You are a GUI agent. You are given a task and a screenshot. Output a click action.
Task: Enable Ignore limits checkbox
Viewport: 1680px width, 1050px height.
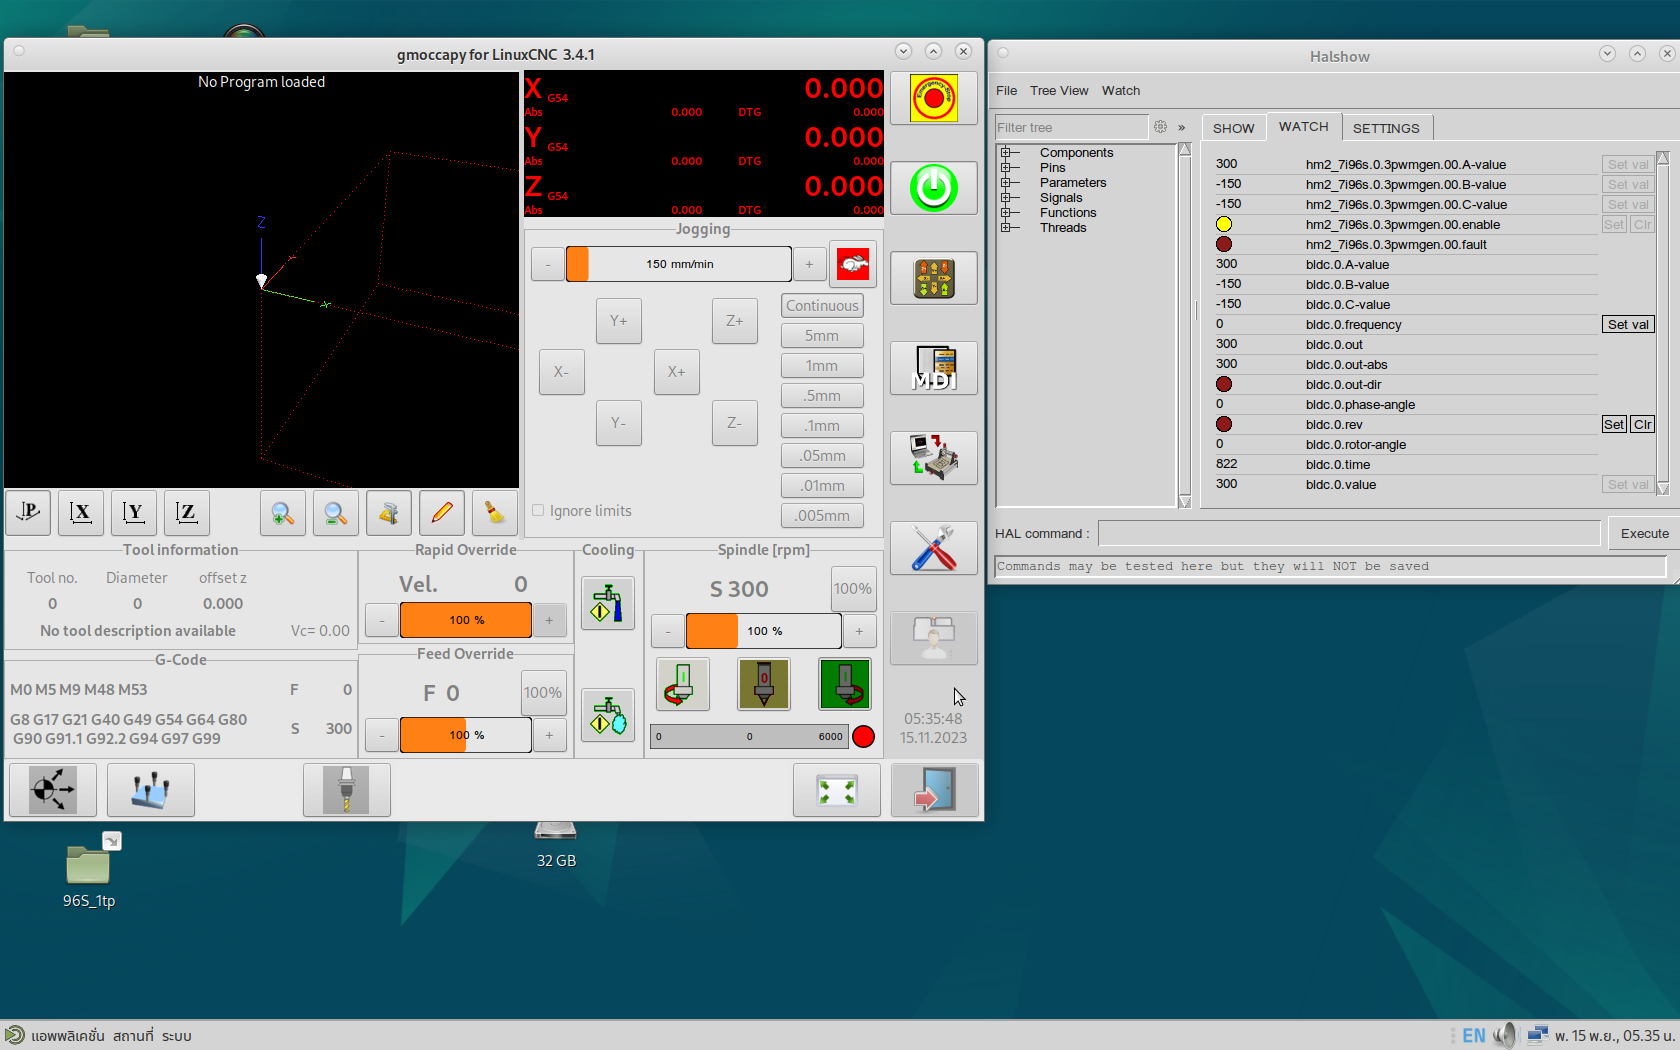point(538,510)
